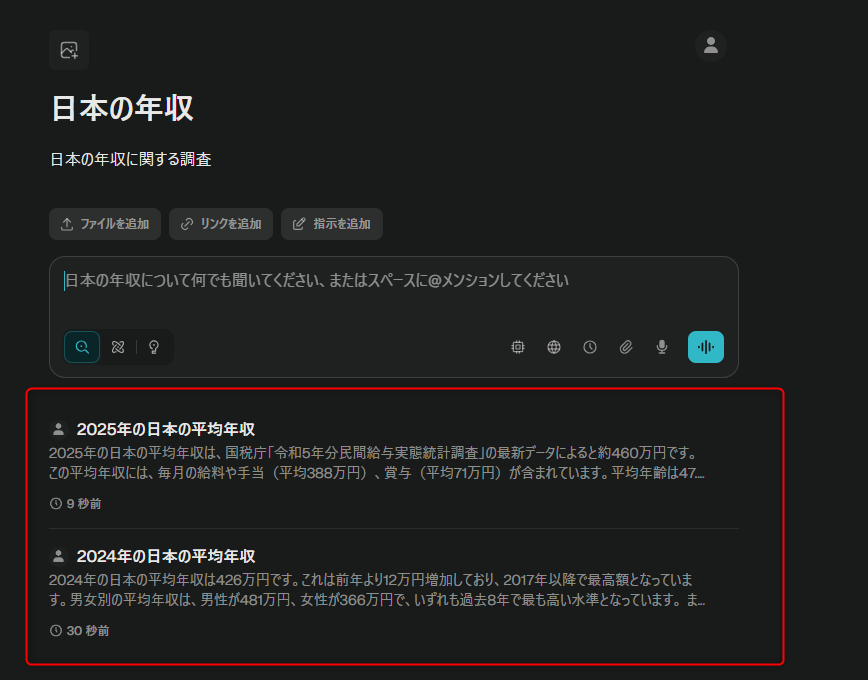Start dictation with the microphone icon
This screenshot has height=680, width=868.
[662, 347]
